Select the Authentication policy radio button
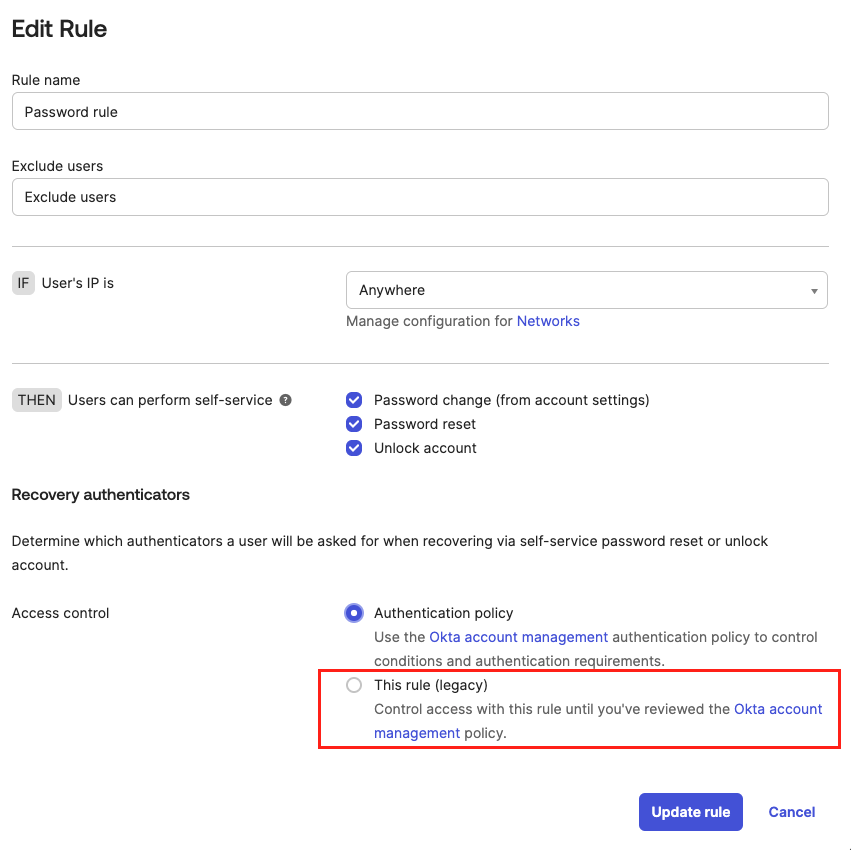 pos(354,613)
